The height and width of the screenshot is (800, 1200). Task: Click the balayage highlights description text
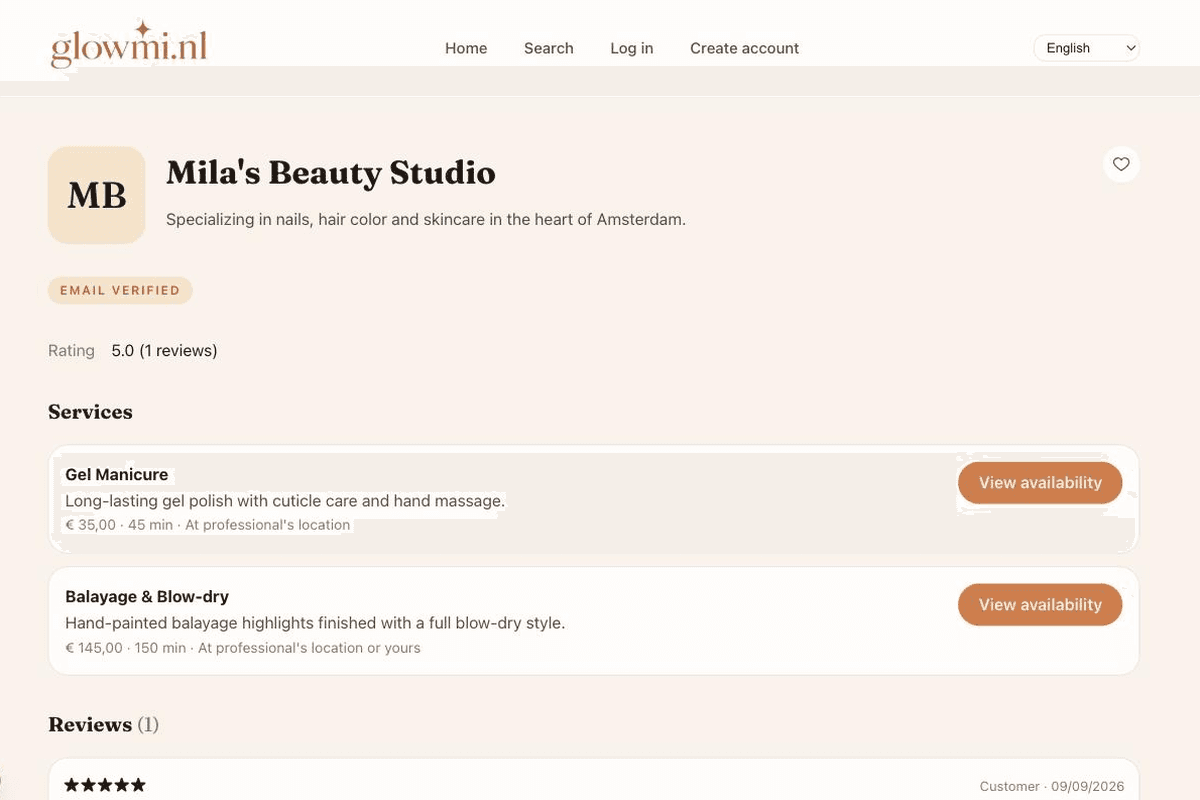(315, 623)
